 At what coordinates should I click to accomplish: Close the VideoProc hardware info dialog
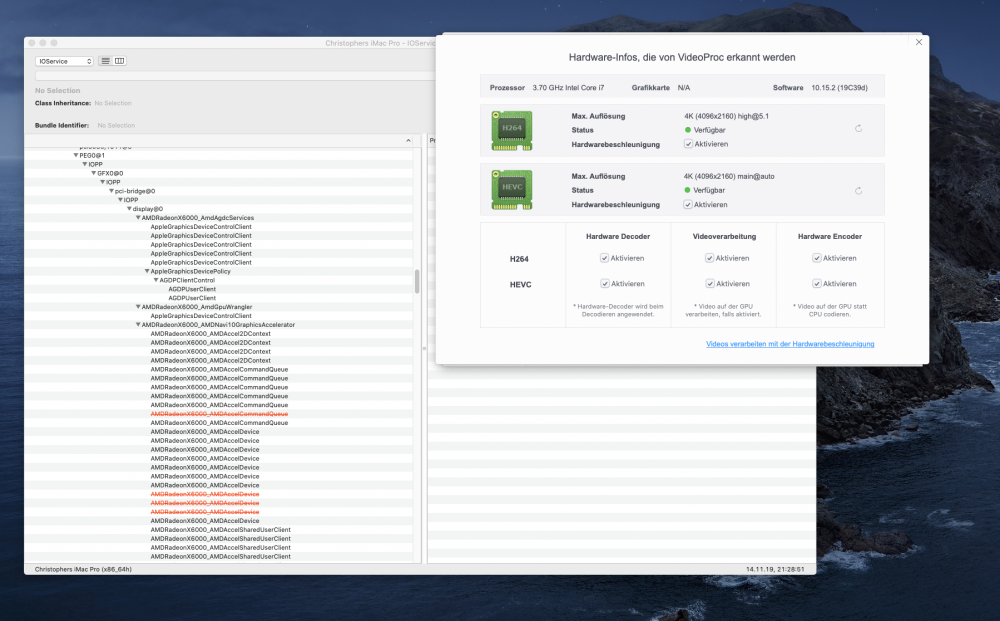click(919, 42)
